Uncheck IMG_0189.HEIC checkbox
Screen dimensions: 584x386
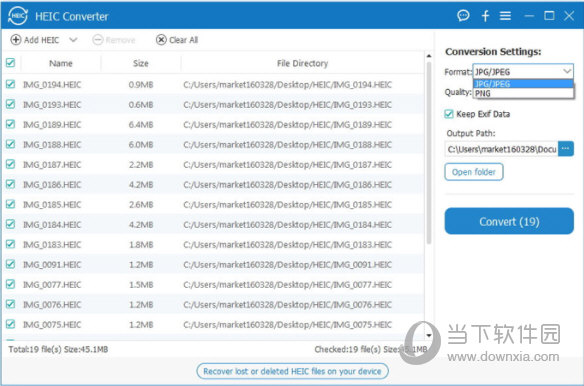[x=10, y=124]
